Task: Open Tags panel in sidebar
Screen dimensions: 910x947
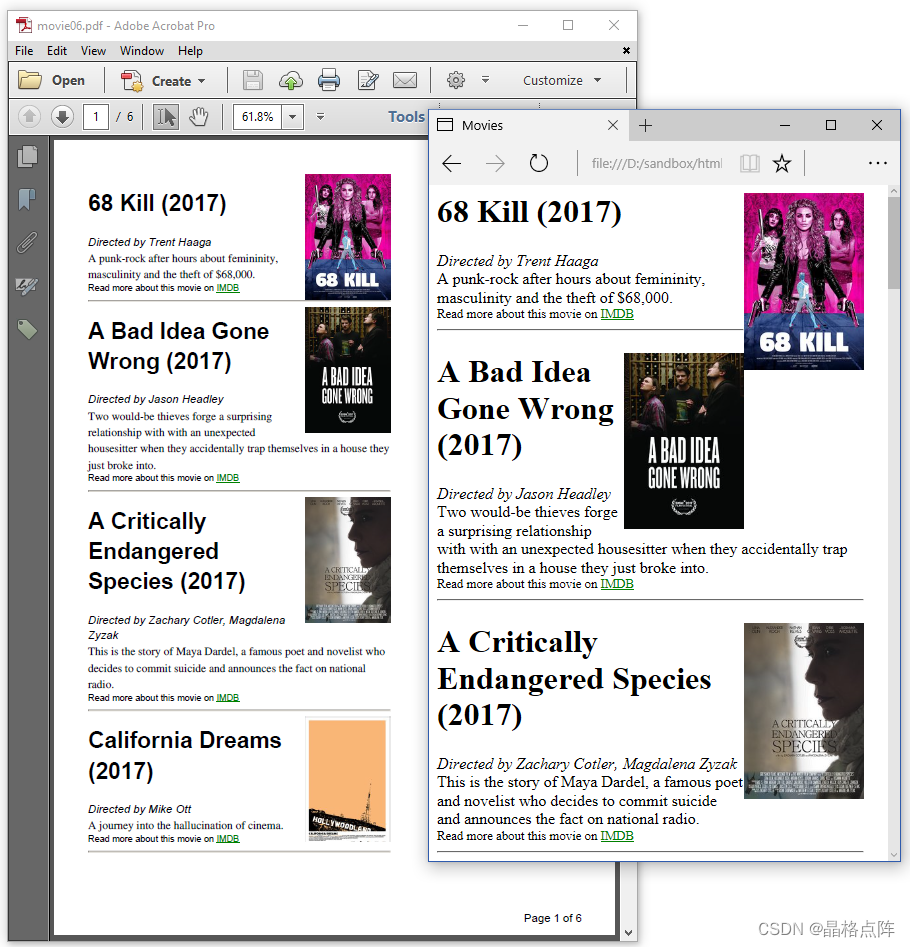Action: (x=27, y=329)
